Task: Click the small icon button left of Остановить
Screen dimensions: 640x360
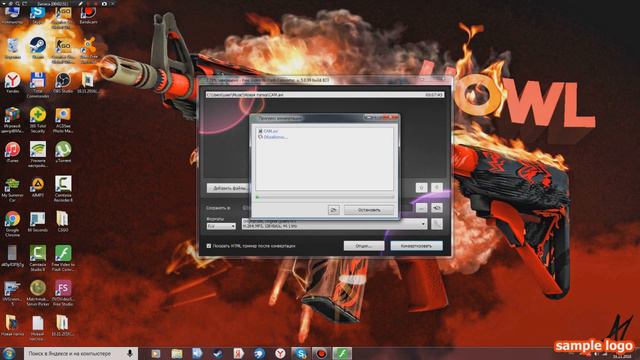Action: coord(333,210)
